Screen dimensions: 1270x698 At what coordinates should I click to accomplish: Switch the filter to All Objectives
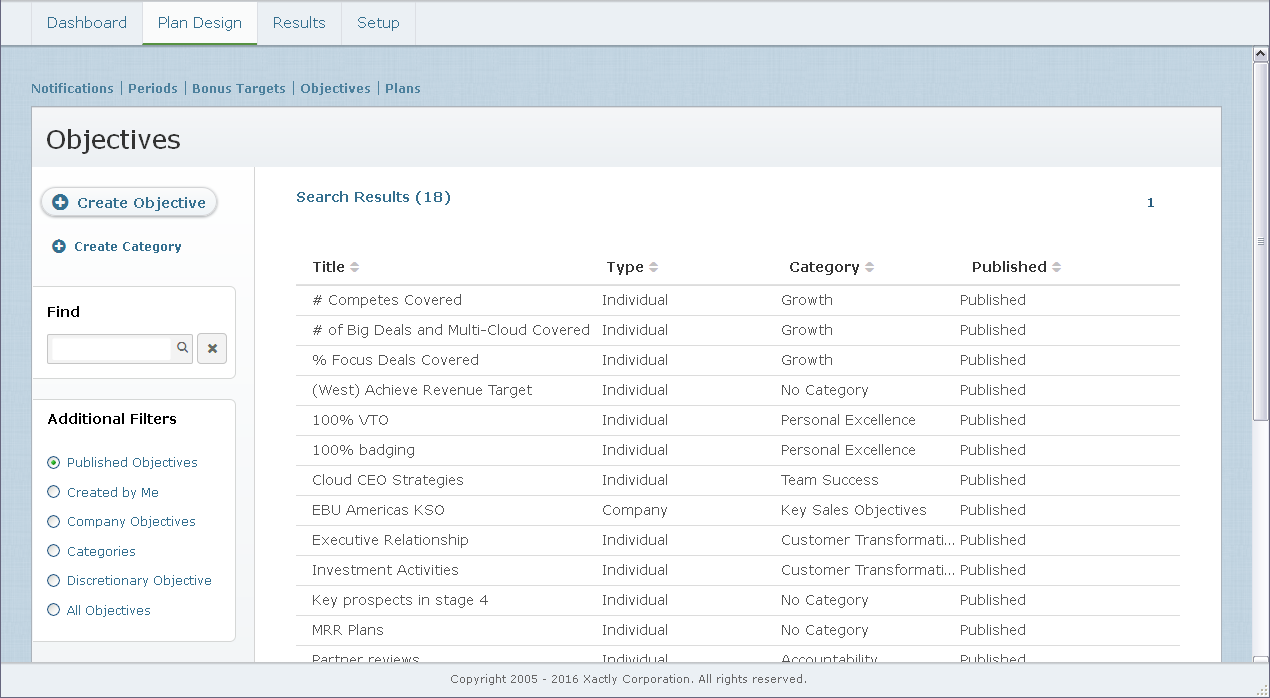pyautogui.click(x=54, y=610)
